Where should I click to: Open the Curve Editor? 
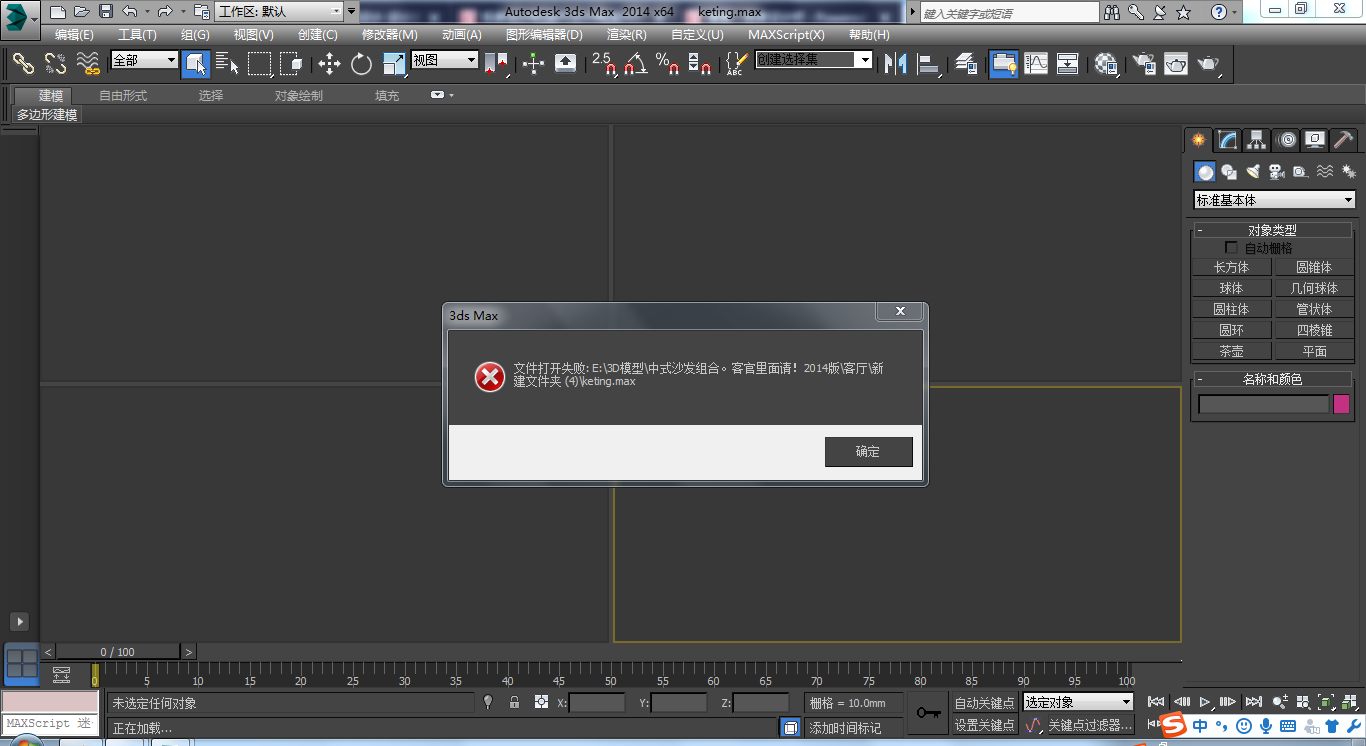[1036, 64]
